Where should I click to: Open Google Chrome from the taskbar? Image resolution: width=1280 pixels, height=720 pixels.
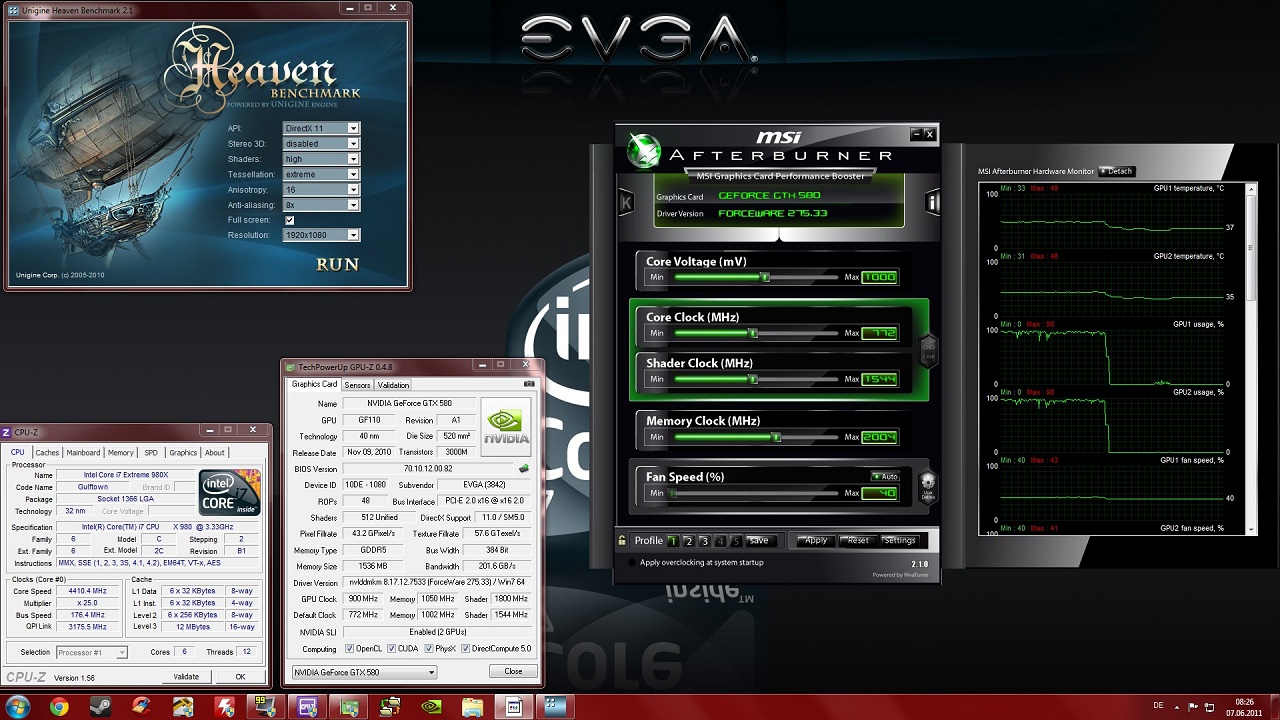59,707
